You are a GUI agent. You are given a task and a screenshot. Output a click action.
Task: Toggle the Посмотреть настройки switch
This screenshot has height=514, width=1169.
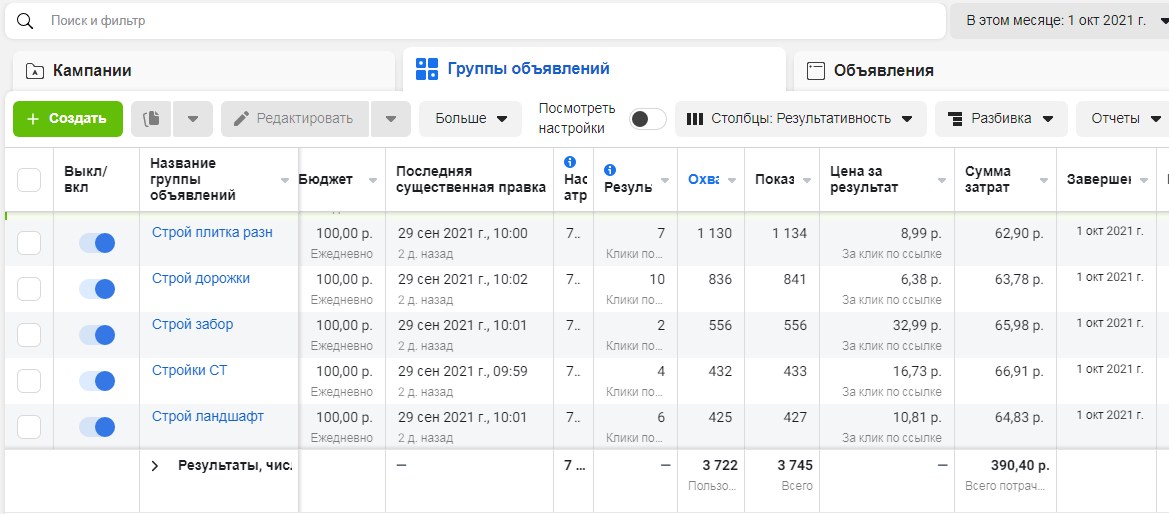647,119
